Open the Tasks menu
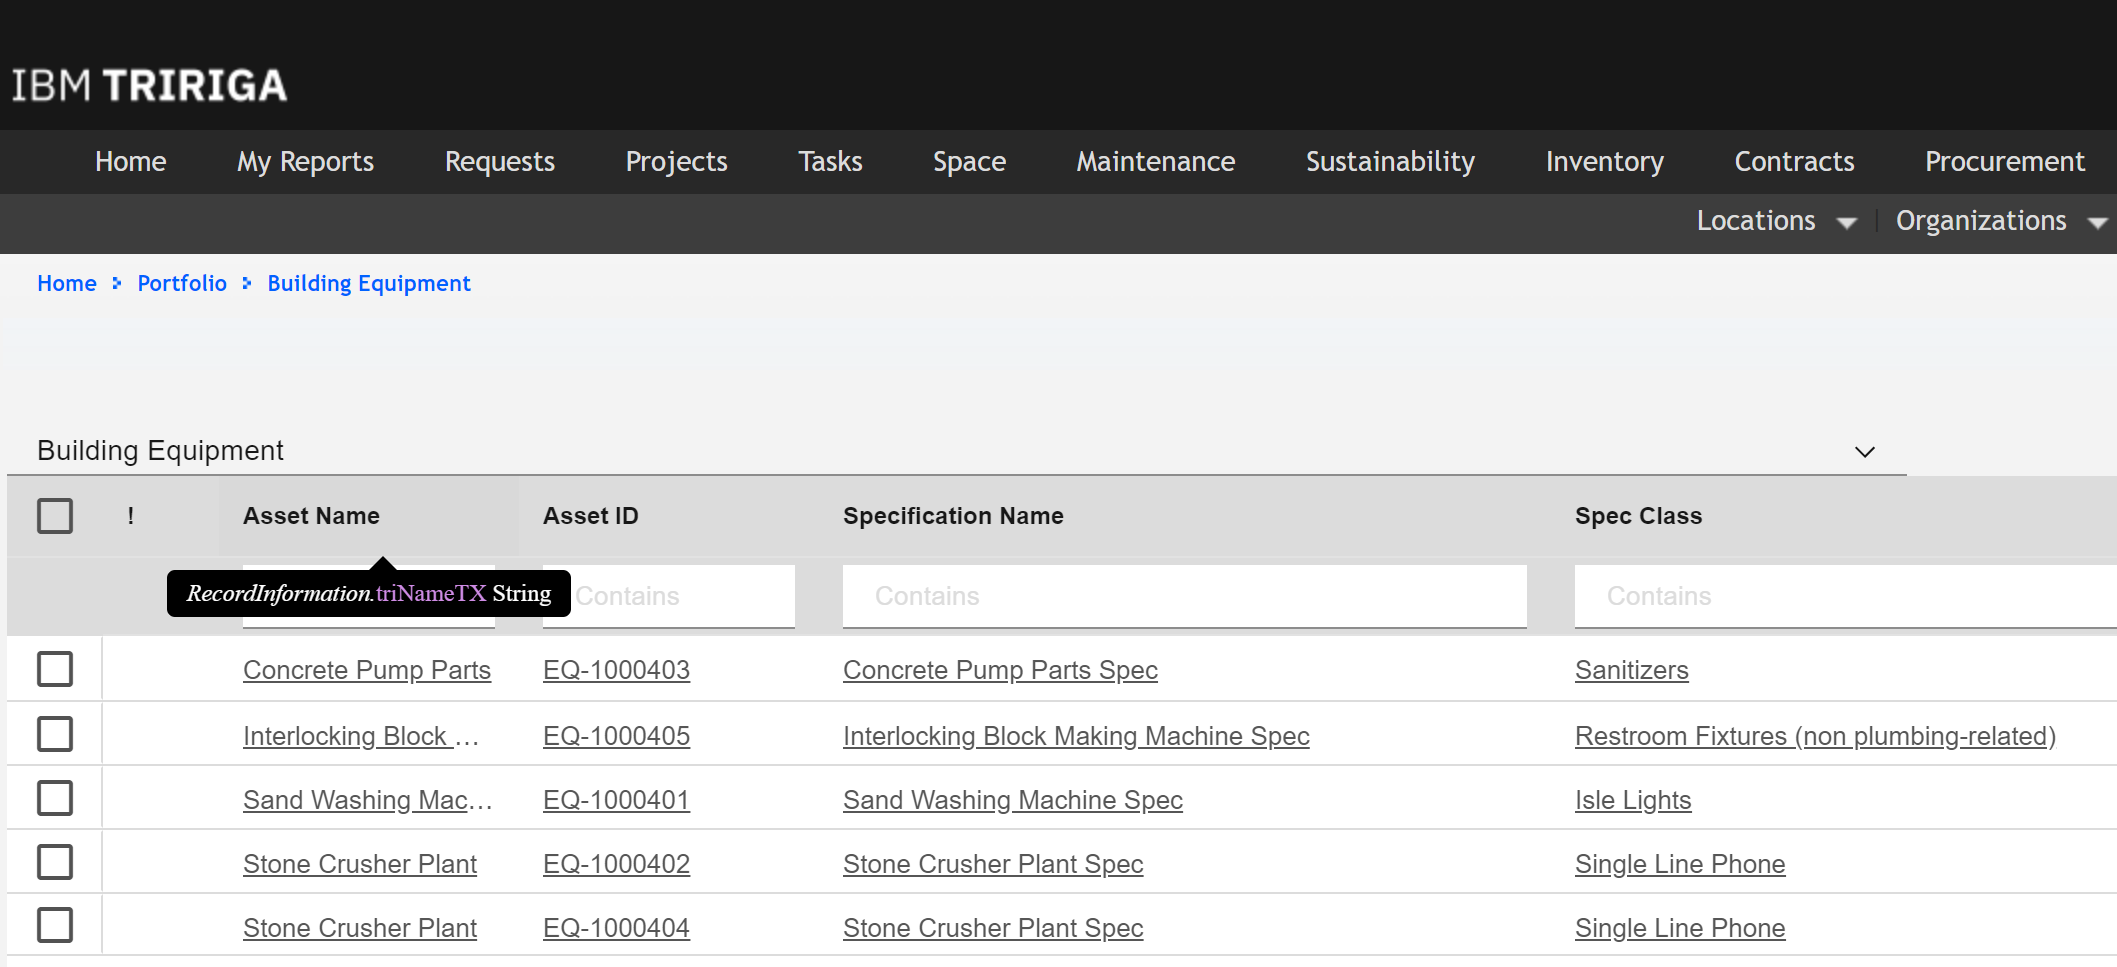Screen dimensions: 2117x967 click(830, 161)
